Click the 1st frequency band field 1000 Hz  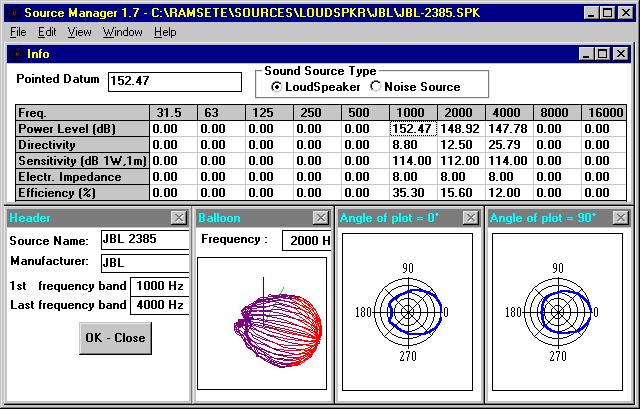point(160,286)
